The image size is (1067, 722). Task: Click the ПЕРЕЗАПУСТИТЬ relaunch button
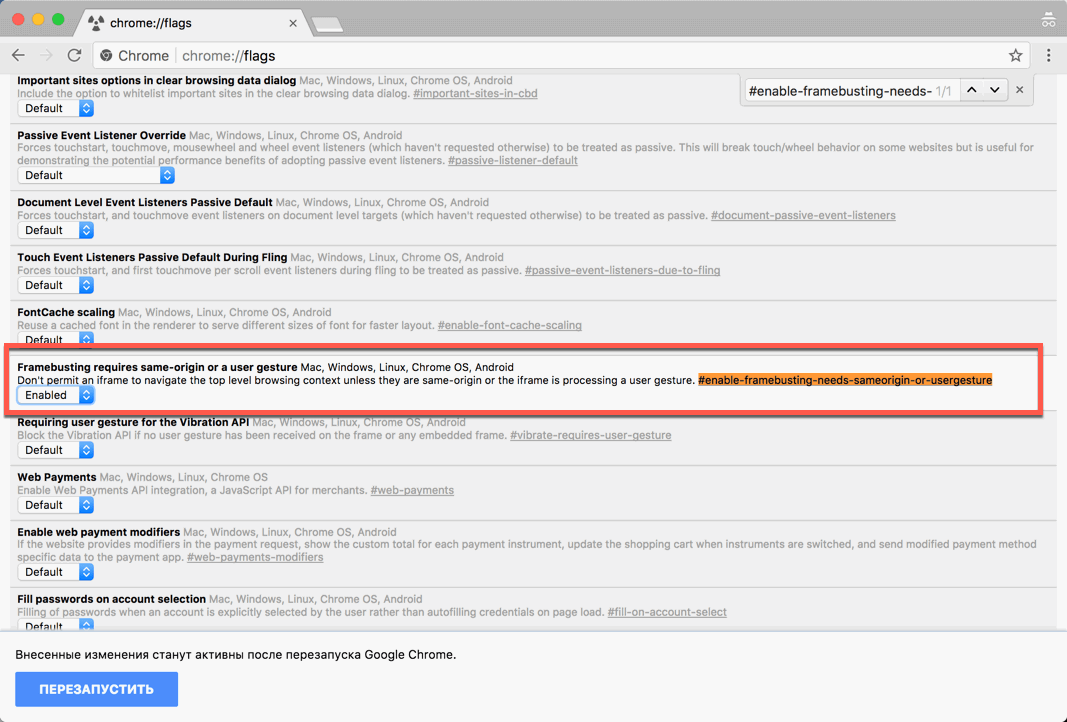(97, 689)
